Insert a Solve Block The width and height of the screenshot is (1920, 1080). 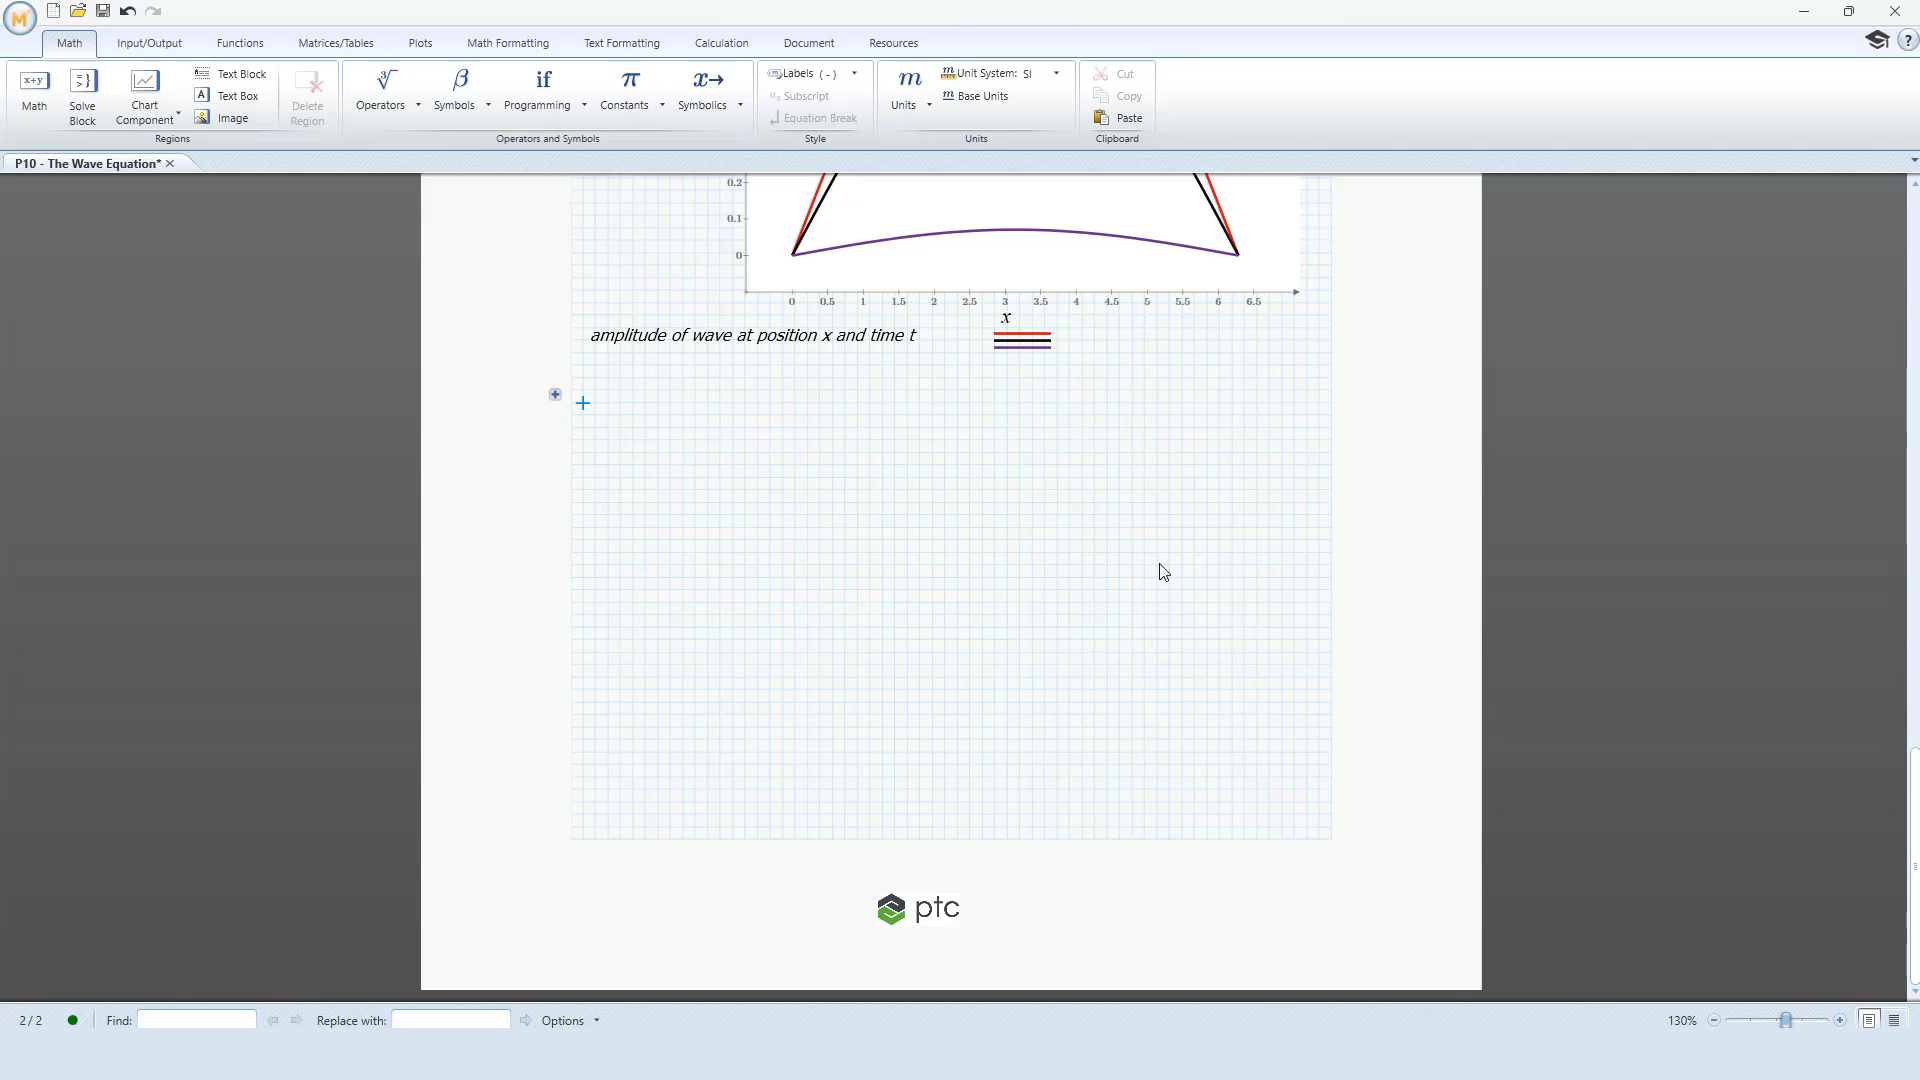[x=82, y=97]
